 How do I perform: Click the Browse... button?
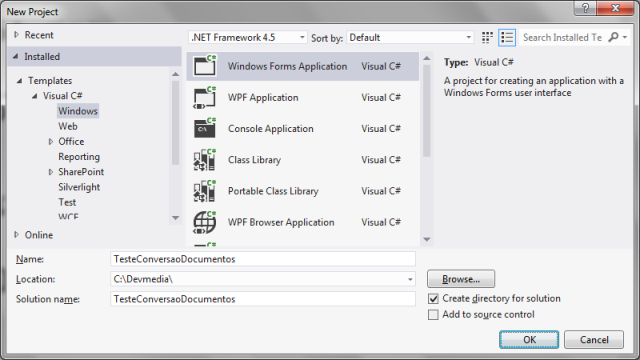461,279
